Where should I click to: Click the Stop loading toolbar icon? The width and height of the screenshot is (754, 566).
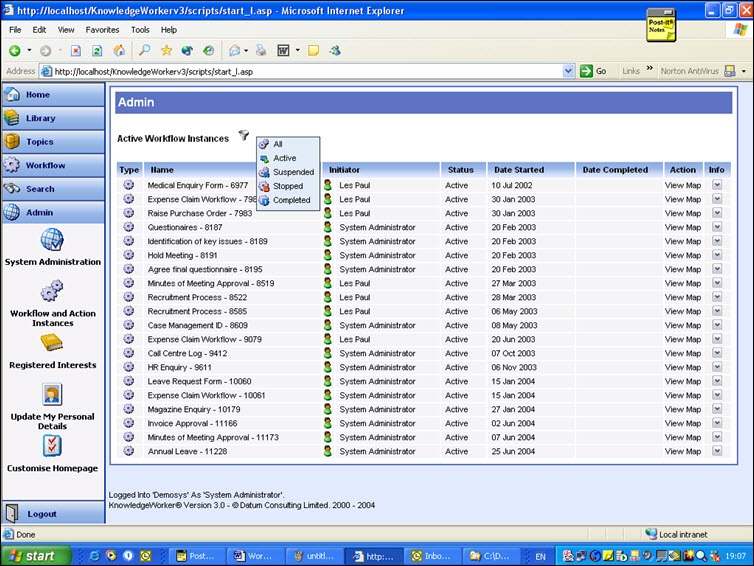pos(75,50)
